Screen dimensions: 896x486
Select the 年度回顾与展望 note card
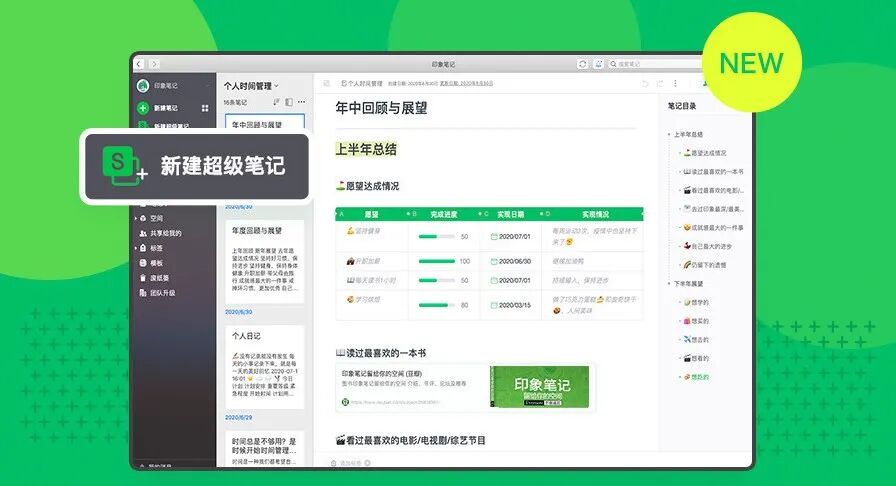(x=265, y=262)
